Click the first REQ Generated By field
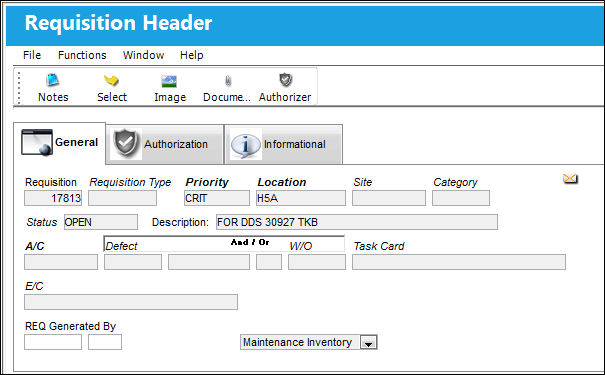Screen dimensions: 605x375 click(53, 342)
